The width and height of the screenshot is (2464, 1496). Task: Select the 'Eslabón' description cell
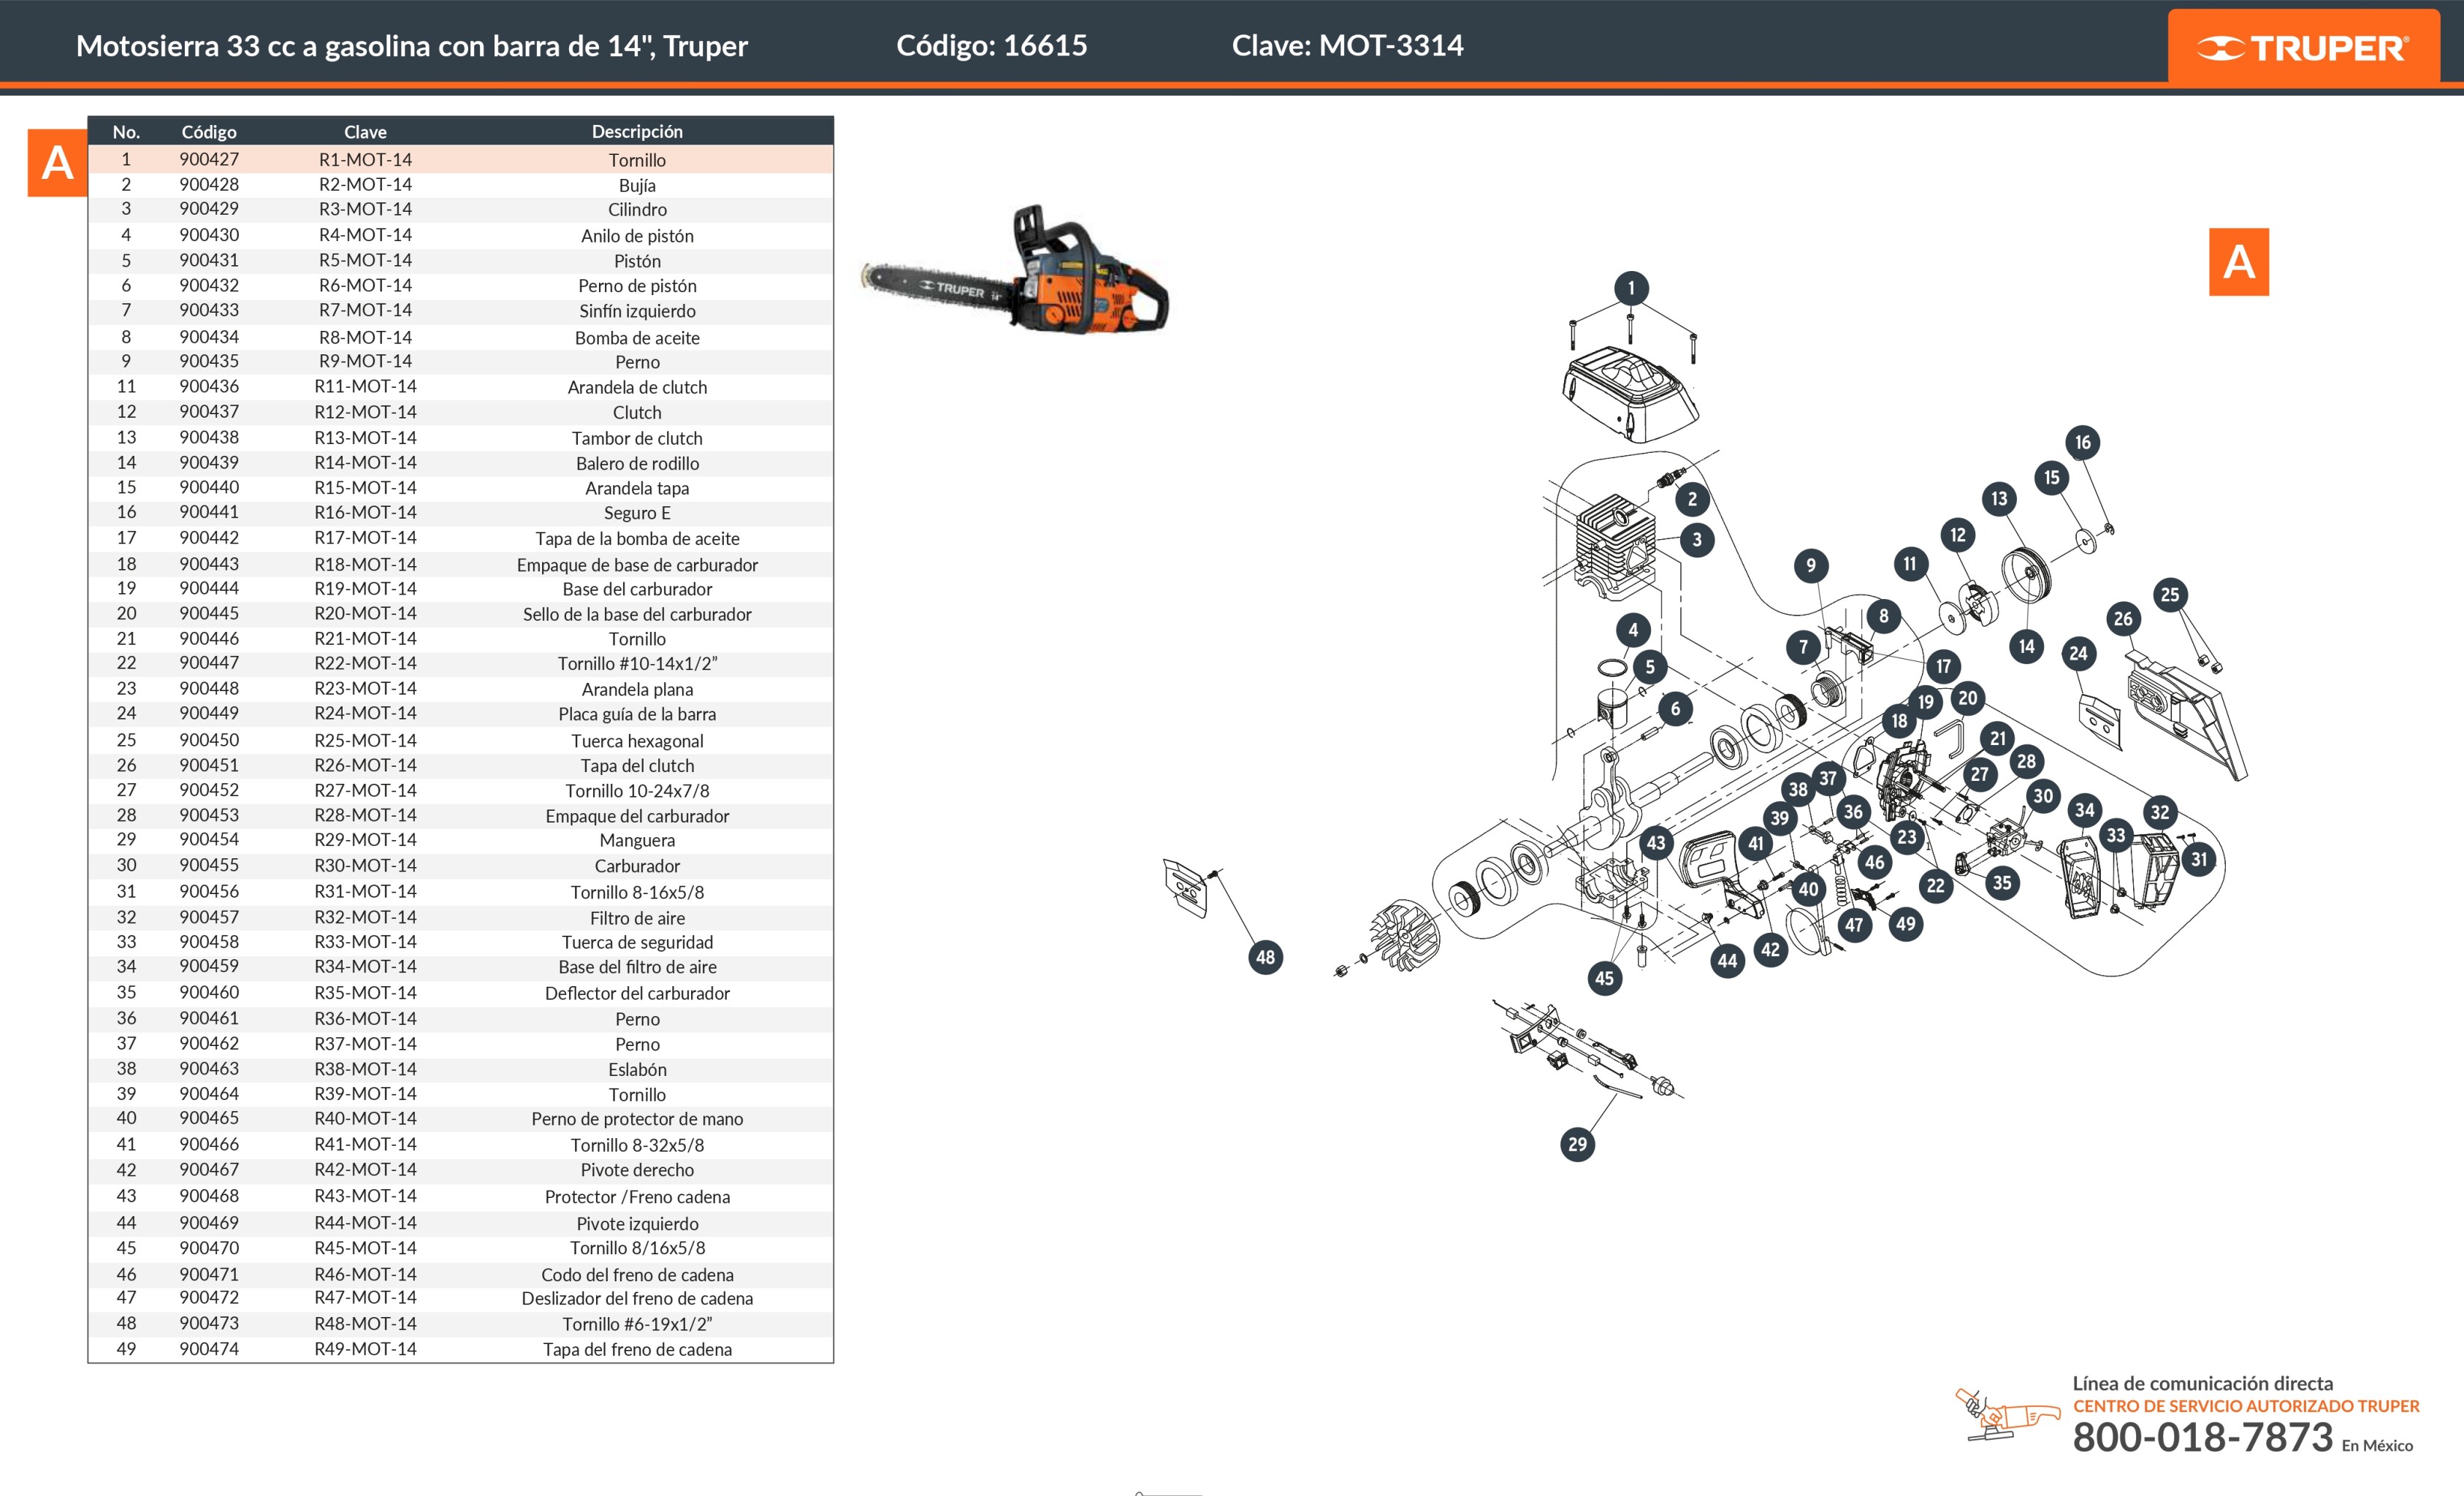pos(637,1069)
